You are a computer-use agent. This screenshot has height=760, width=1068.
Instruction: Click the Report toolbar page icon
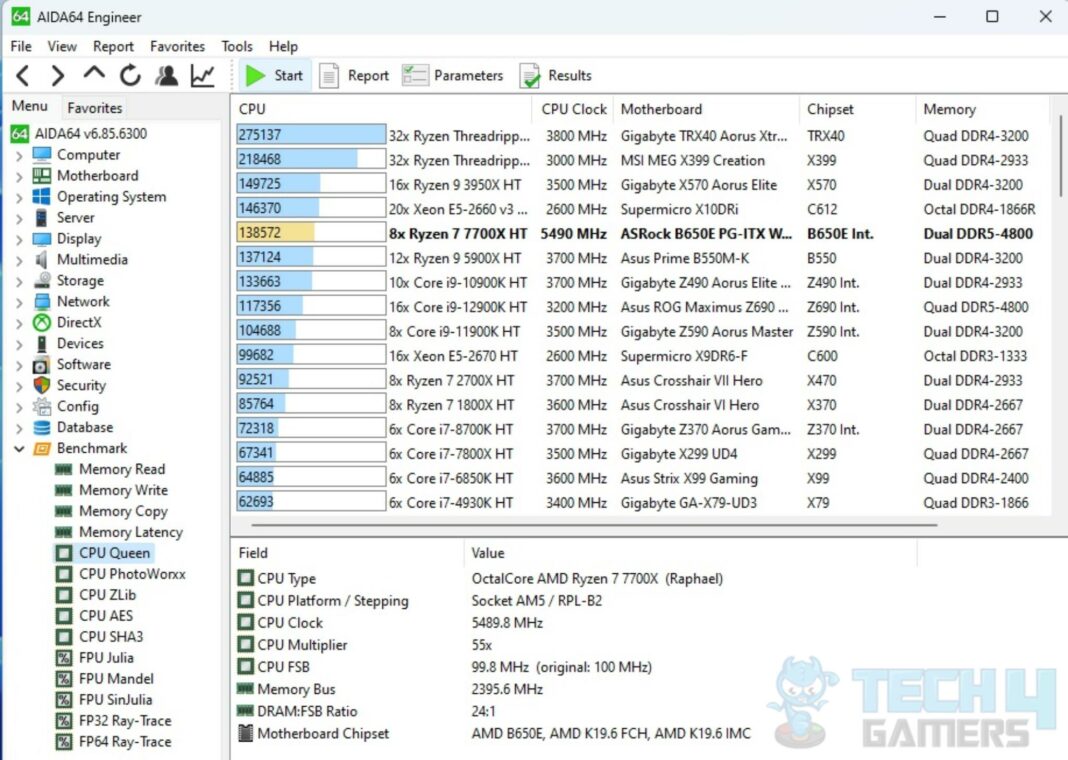(x=354, y=76)
